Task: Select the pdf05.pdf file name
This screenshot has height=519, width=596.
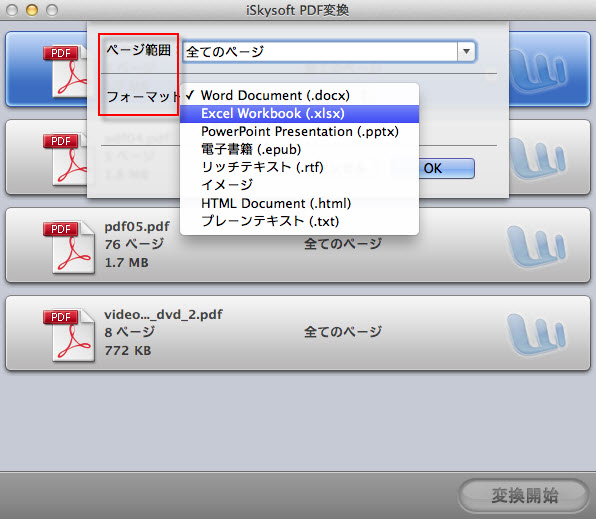Action: tap(137, 227)
